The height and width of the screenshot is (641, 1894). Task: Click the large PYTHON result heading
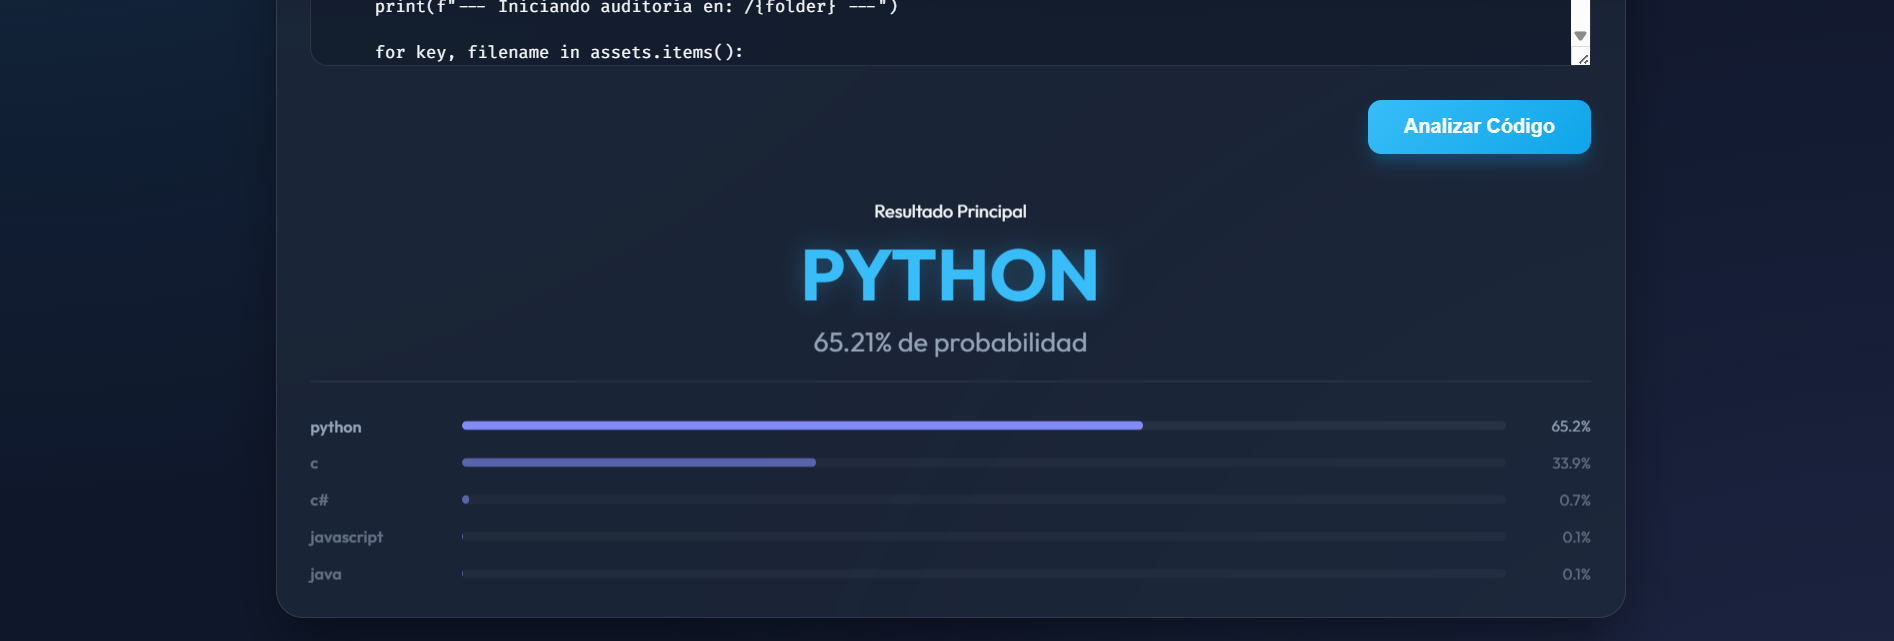click(949, 275)
